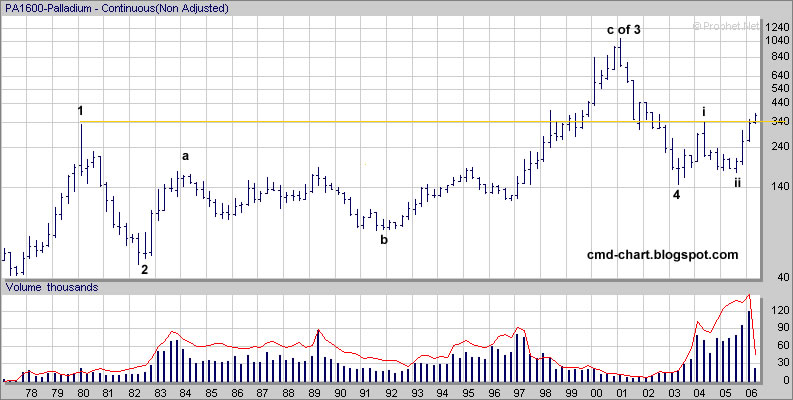This screenshot has height=400, width=793.
Task: Select year label 83 on time axis
Action: (159, 393)
